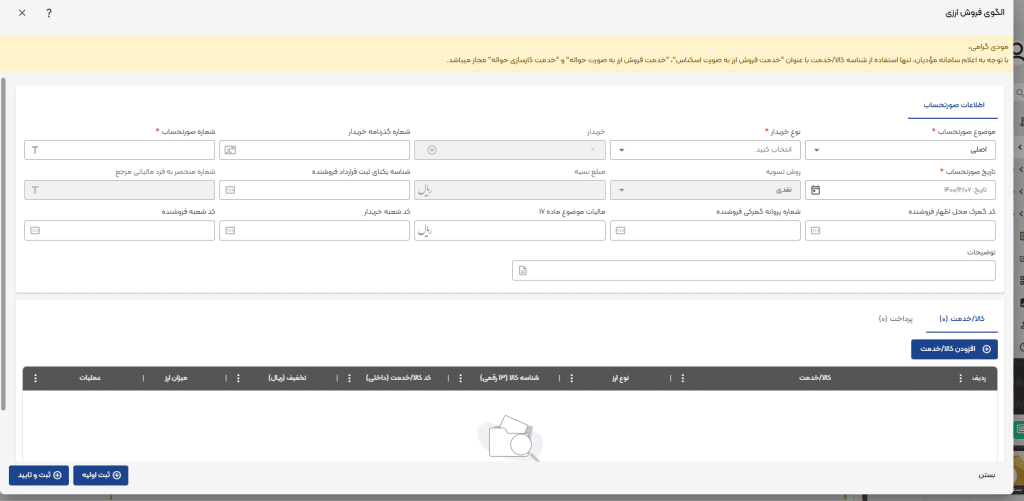The width and height of the screenshot is (1024, 501).
Task: Expand the روش تسویه dropdown
Action: pyautogui.click(x=707, y=189)
